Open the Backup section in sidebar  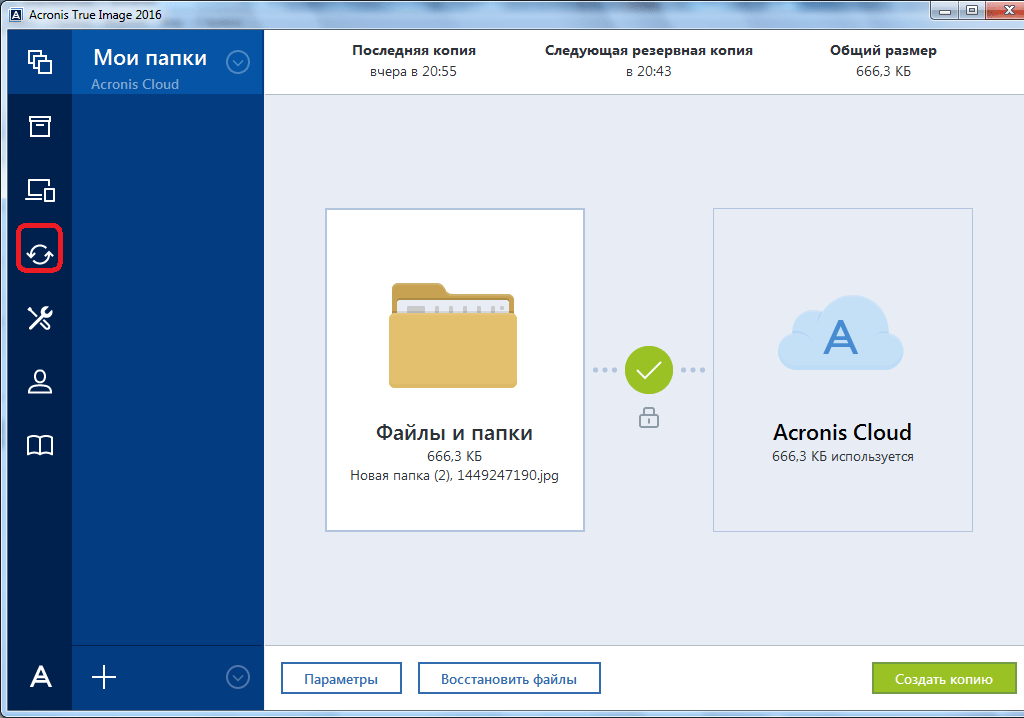pyautogui.click(x=40, y=62)
